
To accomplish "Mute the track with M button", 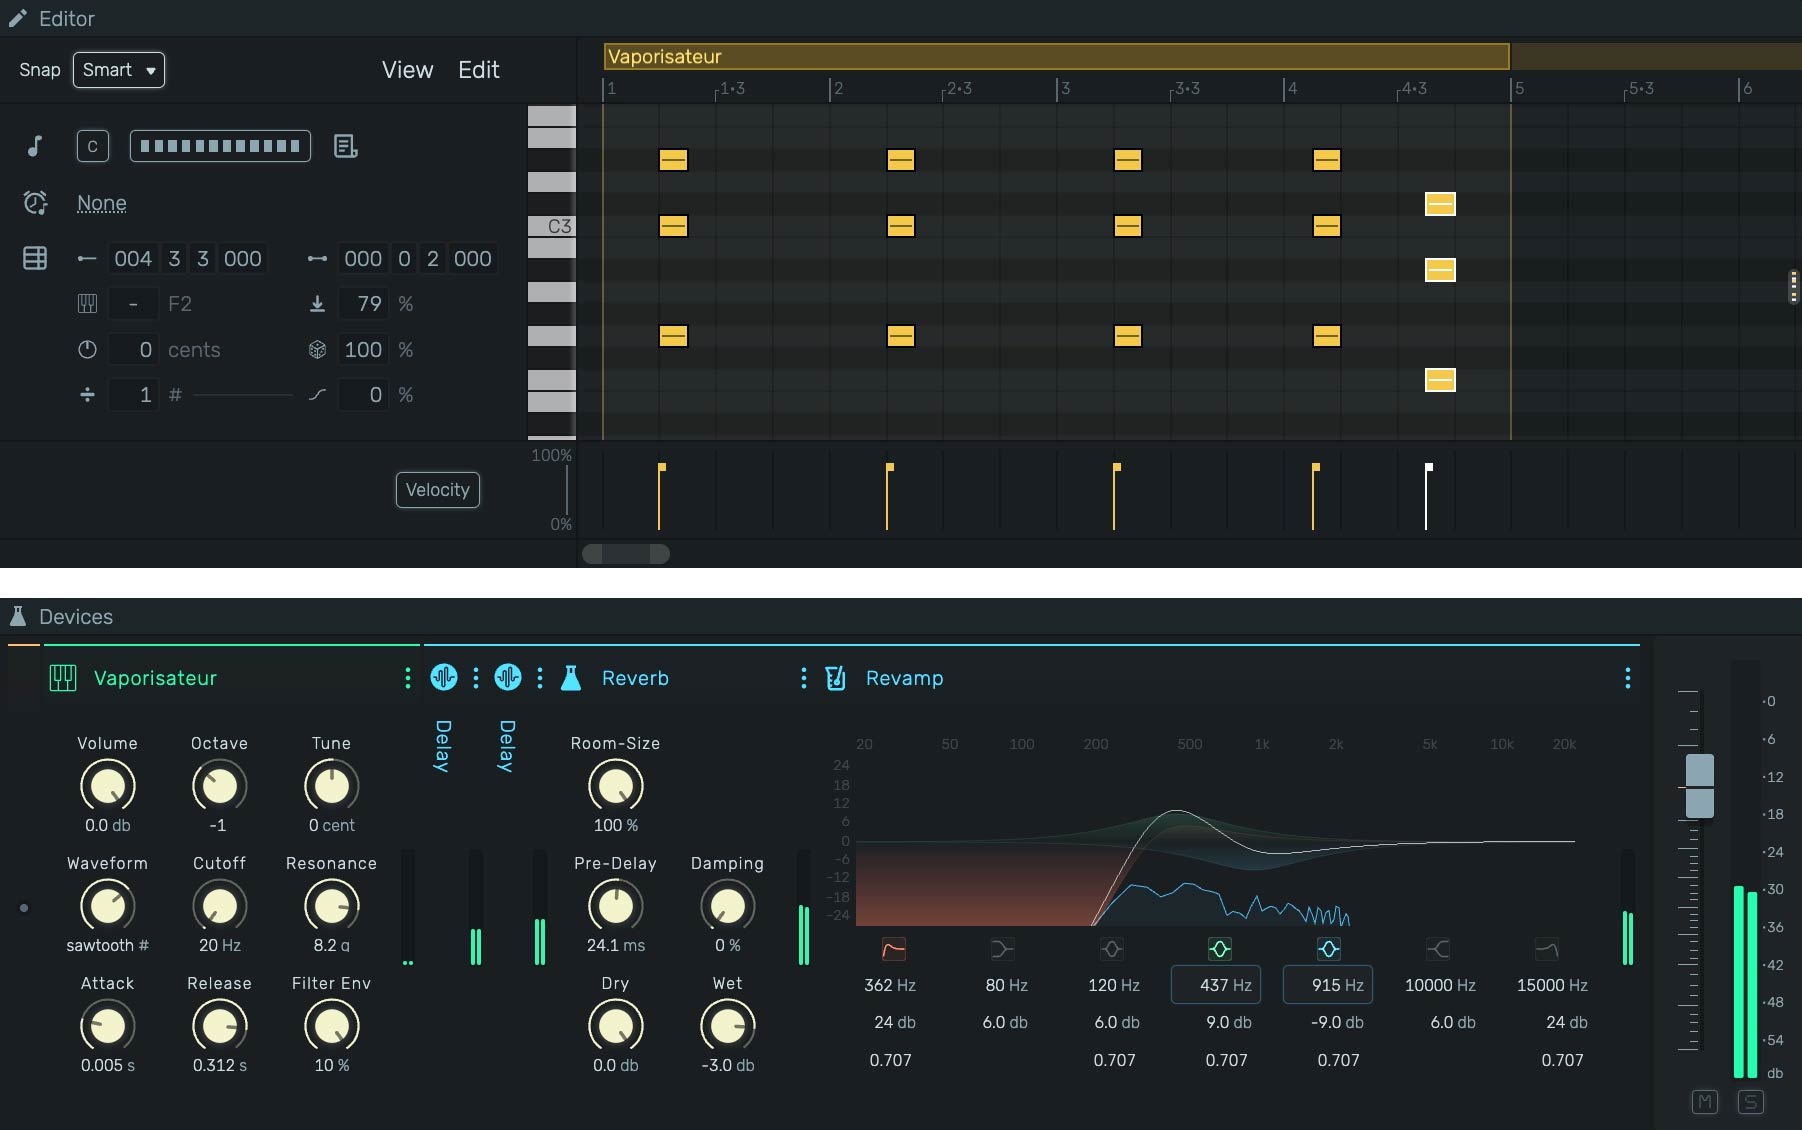I will tap(1704, 1102).
